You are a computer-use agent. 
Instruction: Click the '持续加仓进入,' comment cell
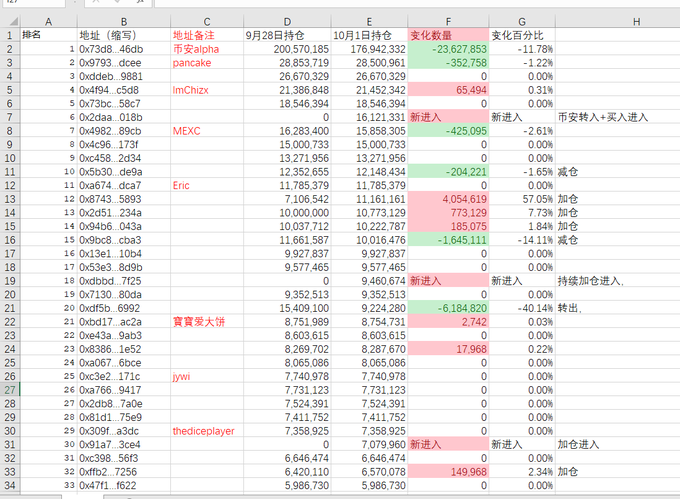[x=618, y=281]
